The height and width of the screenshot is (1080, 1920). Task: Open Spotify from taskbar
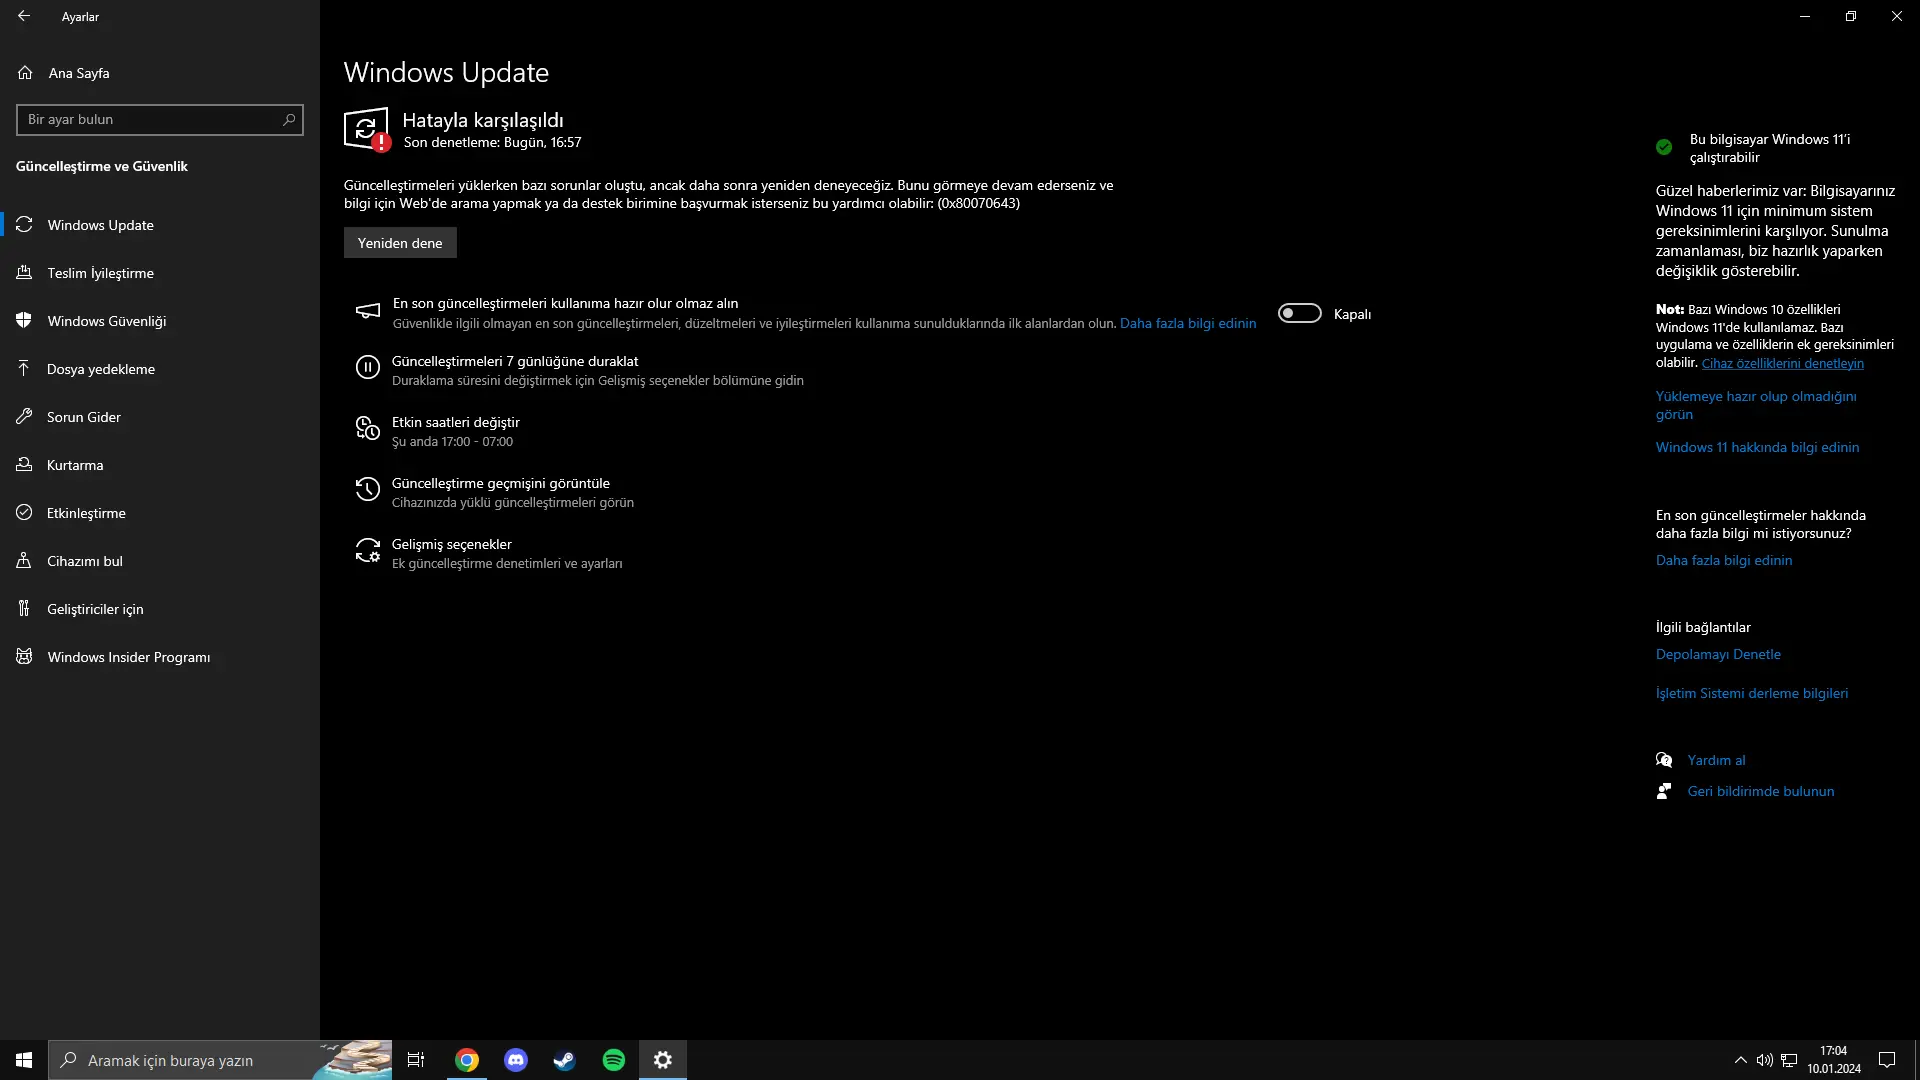[x=614, y=1060]
